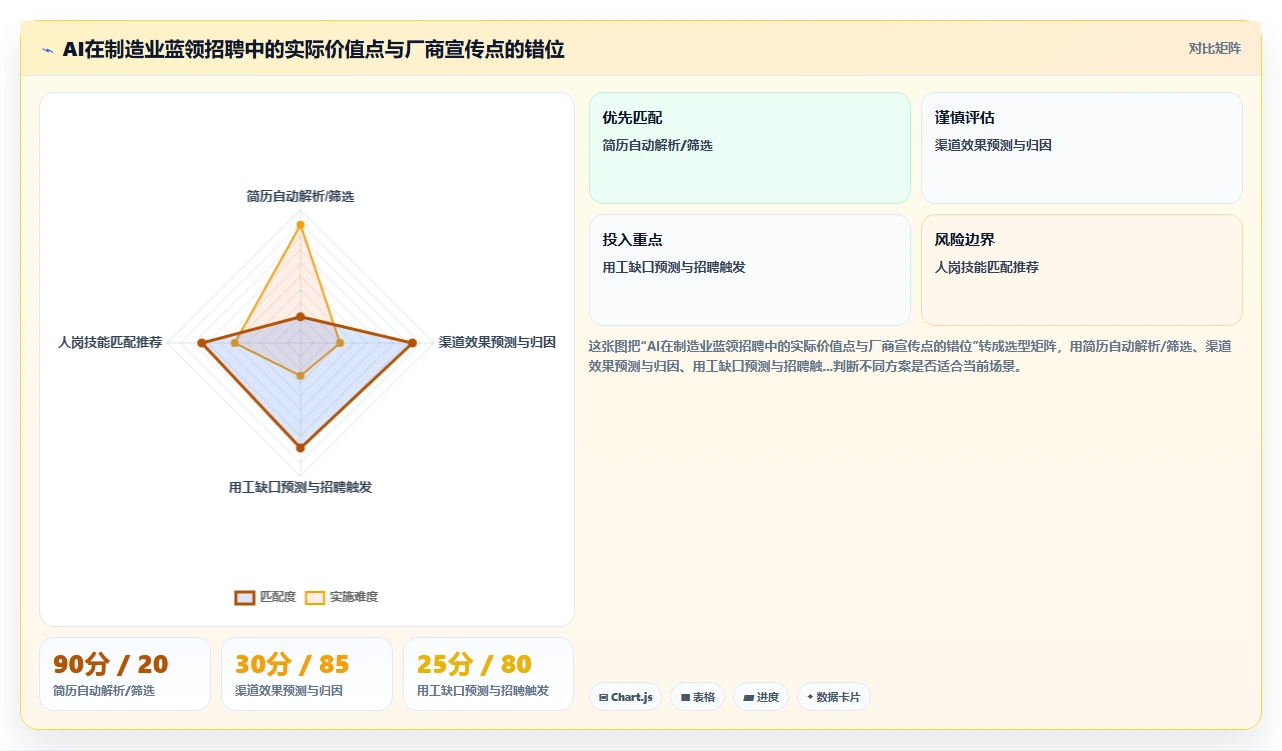The height and width of the screenshot is (751, 1282).
Task: Click radar axis label 人岗技能匹配推荐
Action: [110, 342]
